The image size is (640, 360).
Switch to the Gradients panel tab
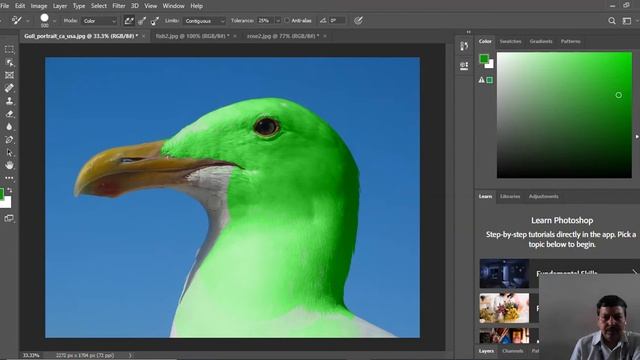click(541, 41)
